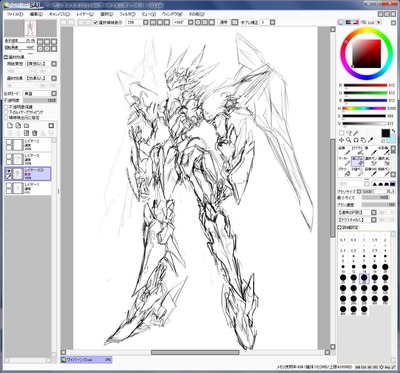Adjust the layer 不透明度 opacity slider
Screen dimensions: 400x373
pyautogui.click(x=40, y=100)
